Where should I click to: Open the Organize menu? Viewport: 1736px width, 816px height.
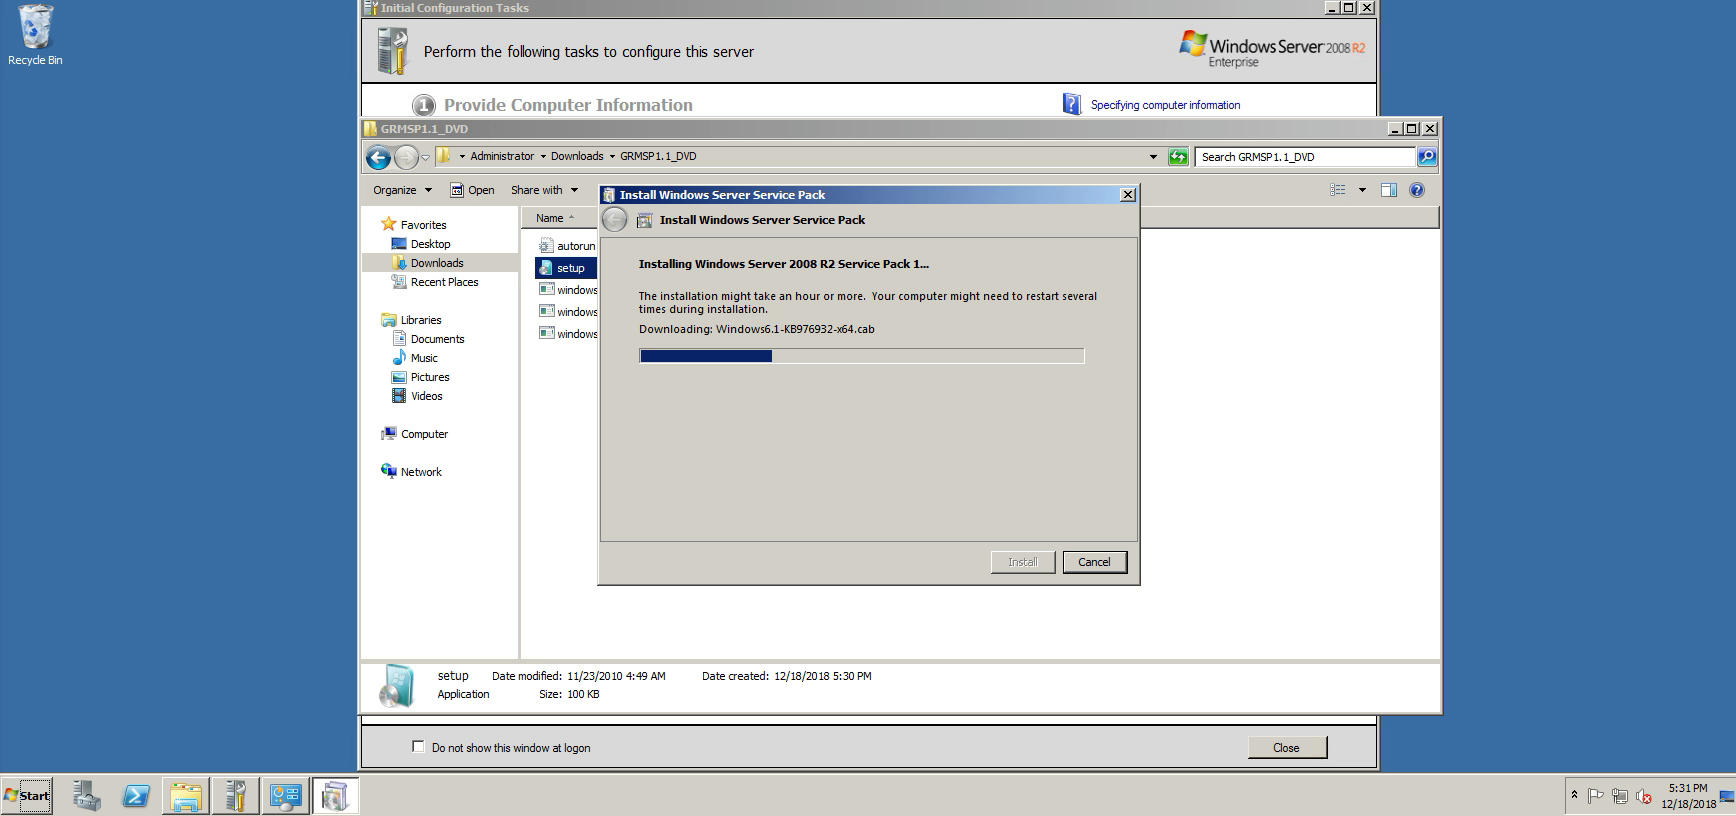click(x=402, y=190)
